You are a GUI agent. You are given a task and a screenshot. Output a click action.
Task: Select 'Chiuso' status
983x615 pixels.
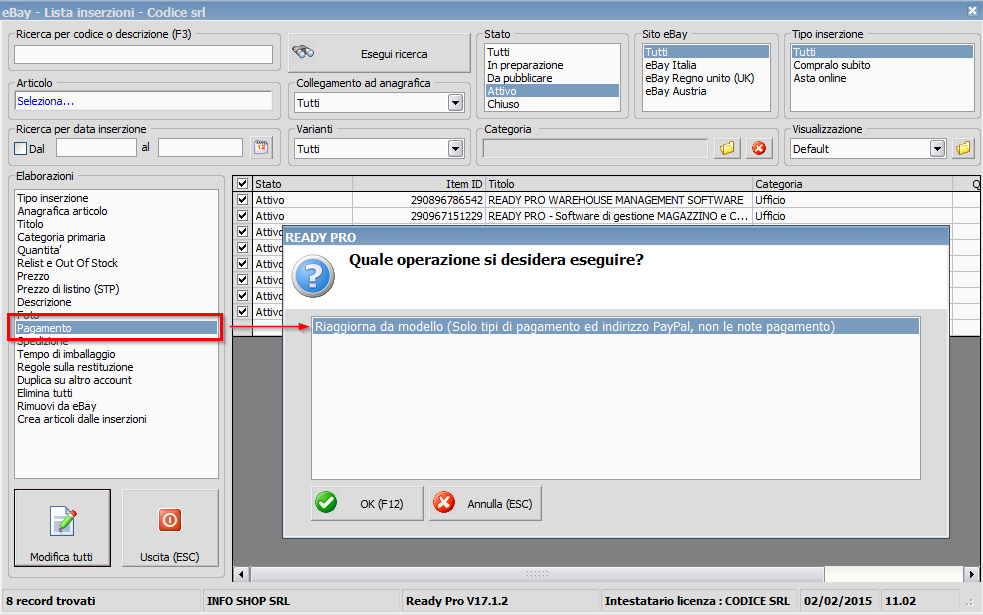[x=552, y=104]
